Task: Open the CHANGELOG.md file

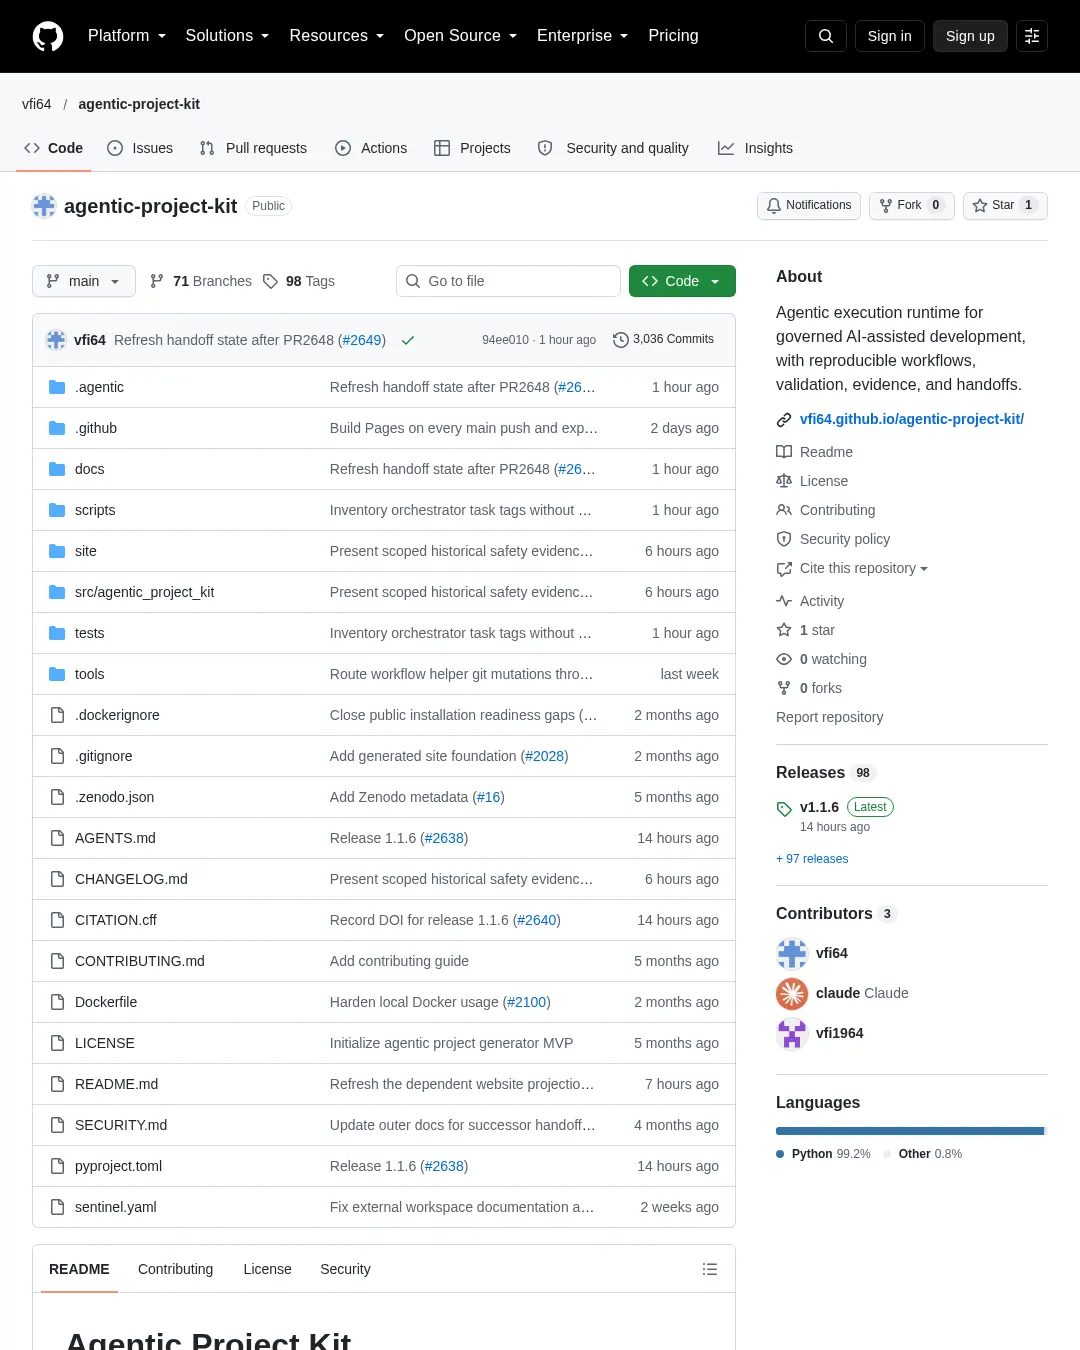Action: [131, 879]
